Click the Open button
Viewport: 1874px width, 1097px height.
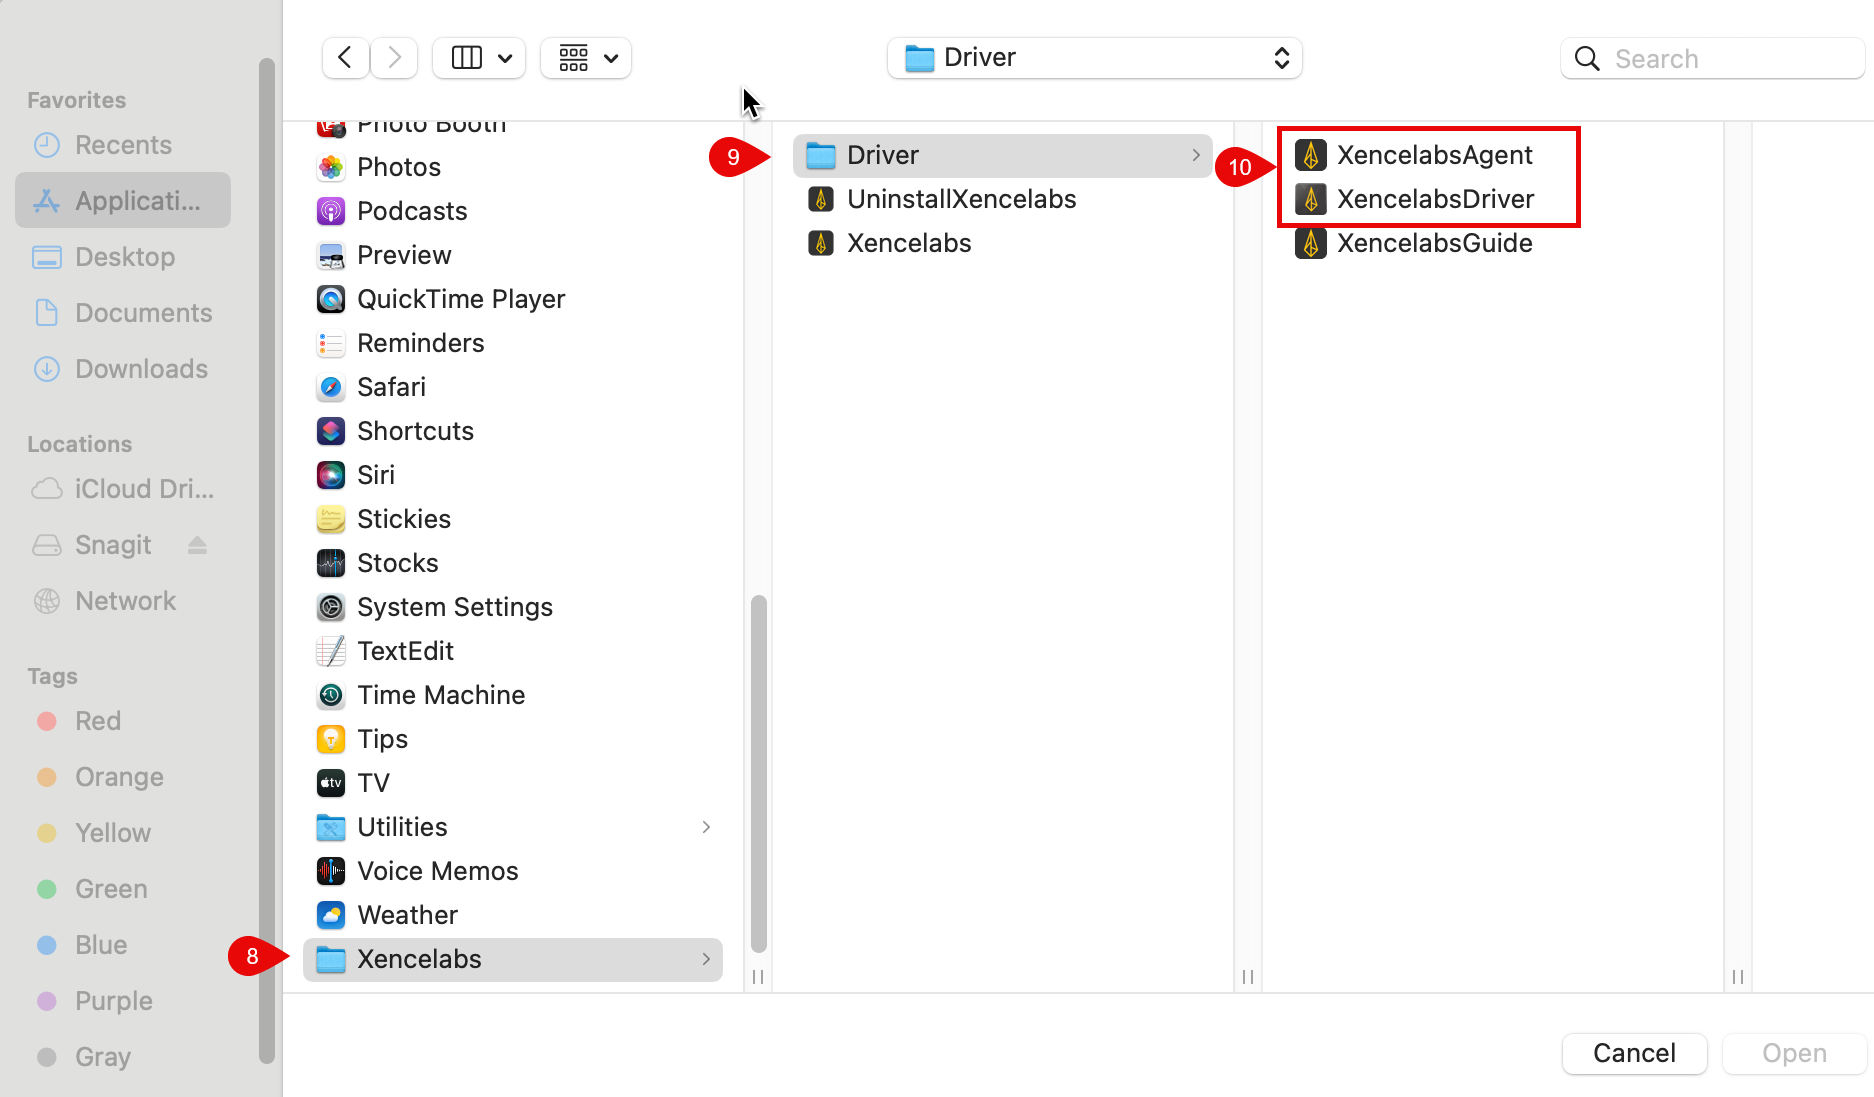pyautogui.click(x=1794, y=1053)
